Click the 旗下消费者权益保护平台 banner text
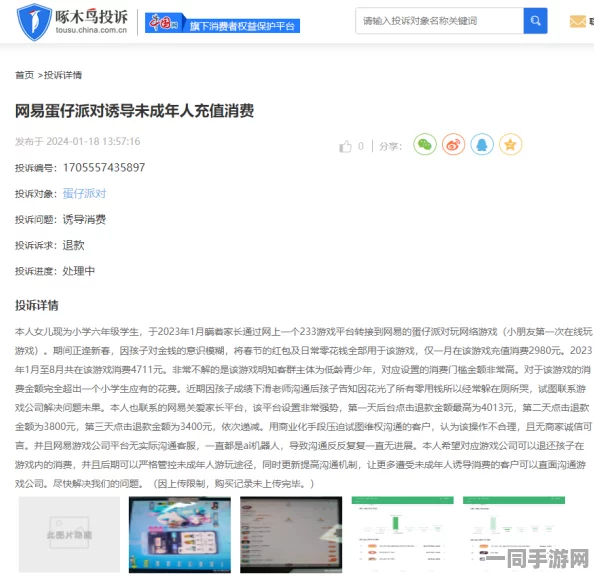594x577 pixels. coord(242,26)
